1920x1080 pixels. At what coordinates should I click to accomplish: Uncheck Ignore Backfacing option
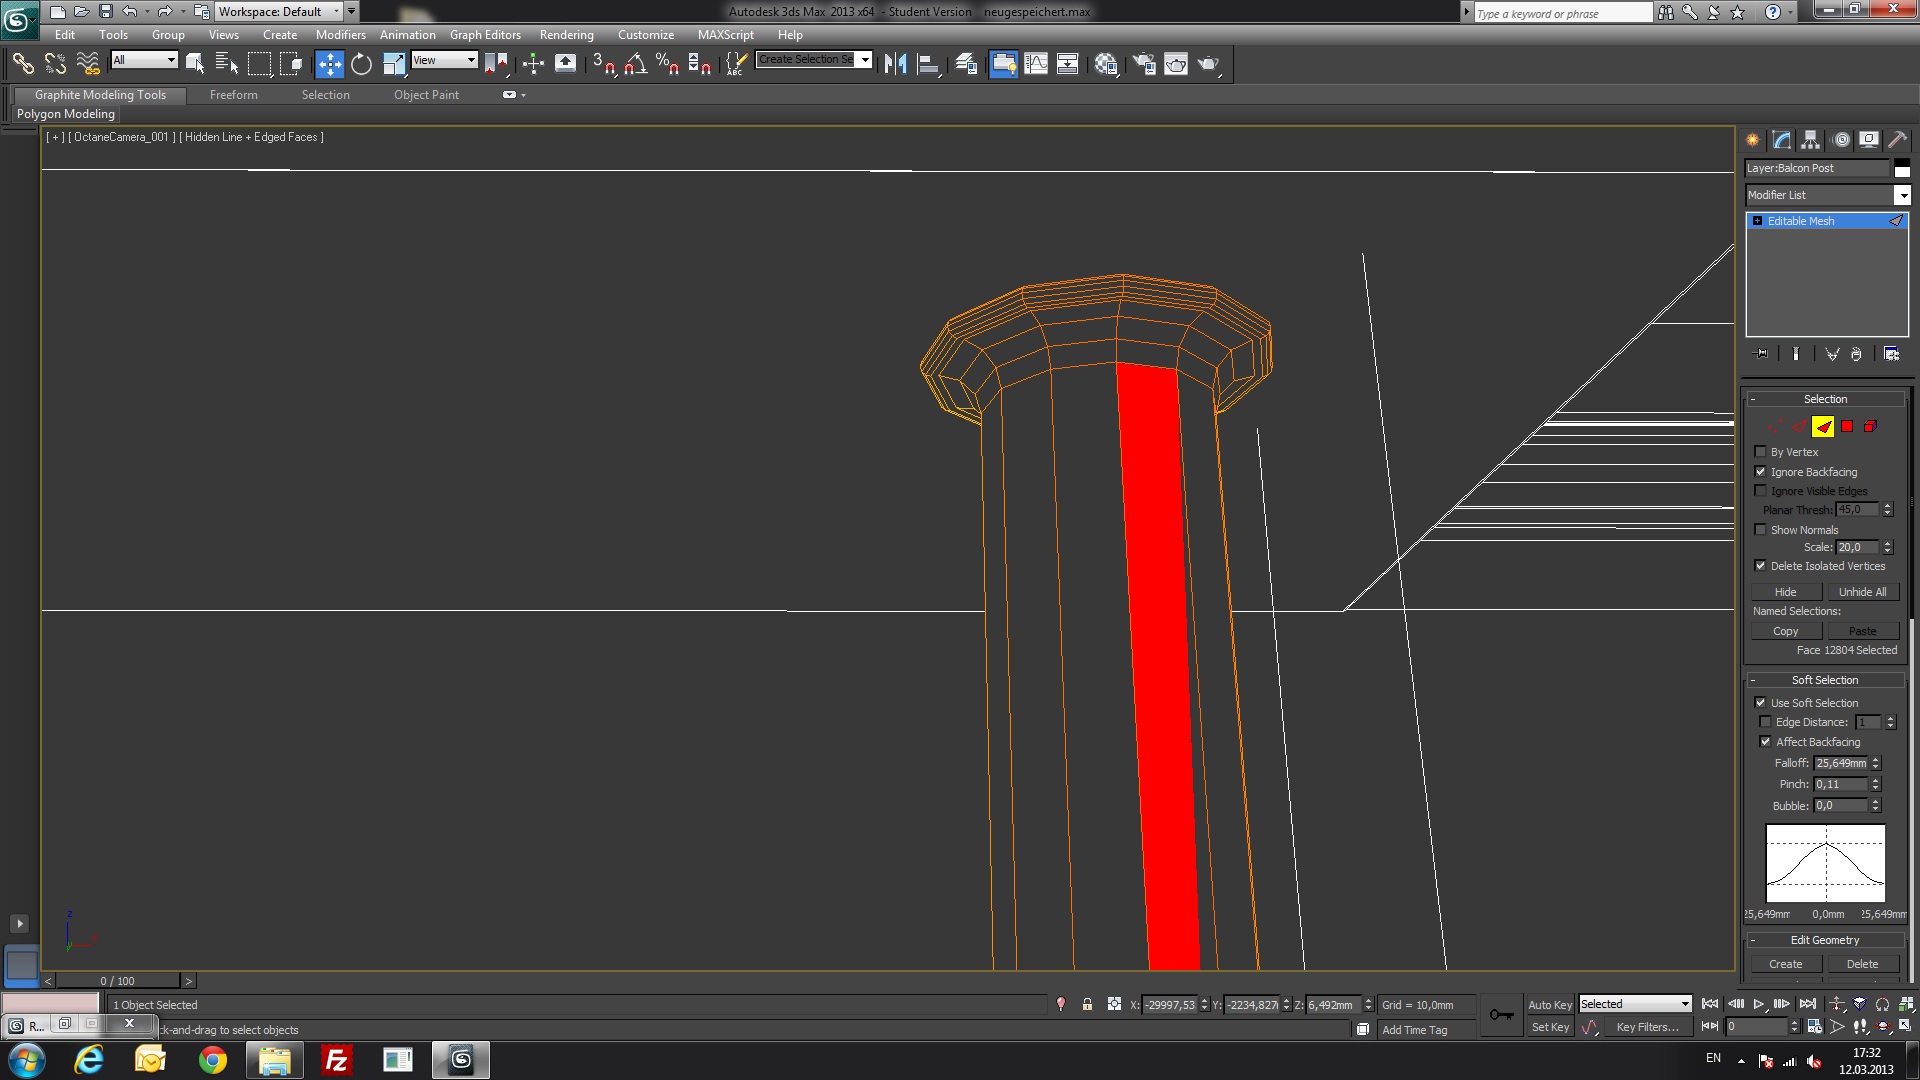[1761, 472]
